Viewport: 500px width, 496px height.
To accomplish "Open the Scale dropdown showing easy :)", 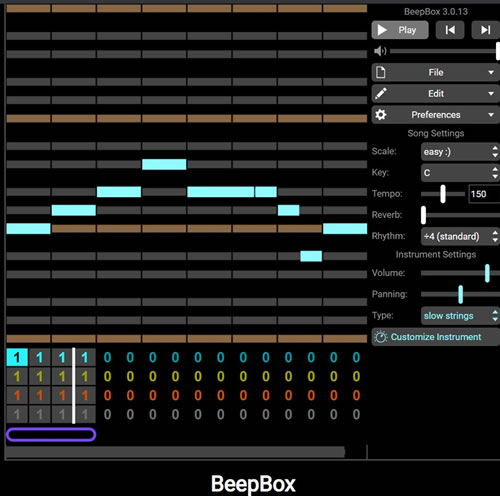I will click(x=460, y=152).
